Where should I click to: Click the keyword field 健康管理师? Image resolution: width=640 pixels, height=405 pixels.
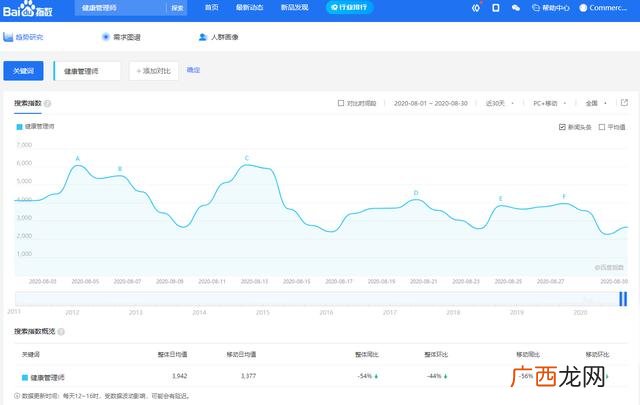(x=87, y=71)
